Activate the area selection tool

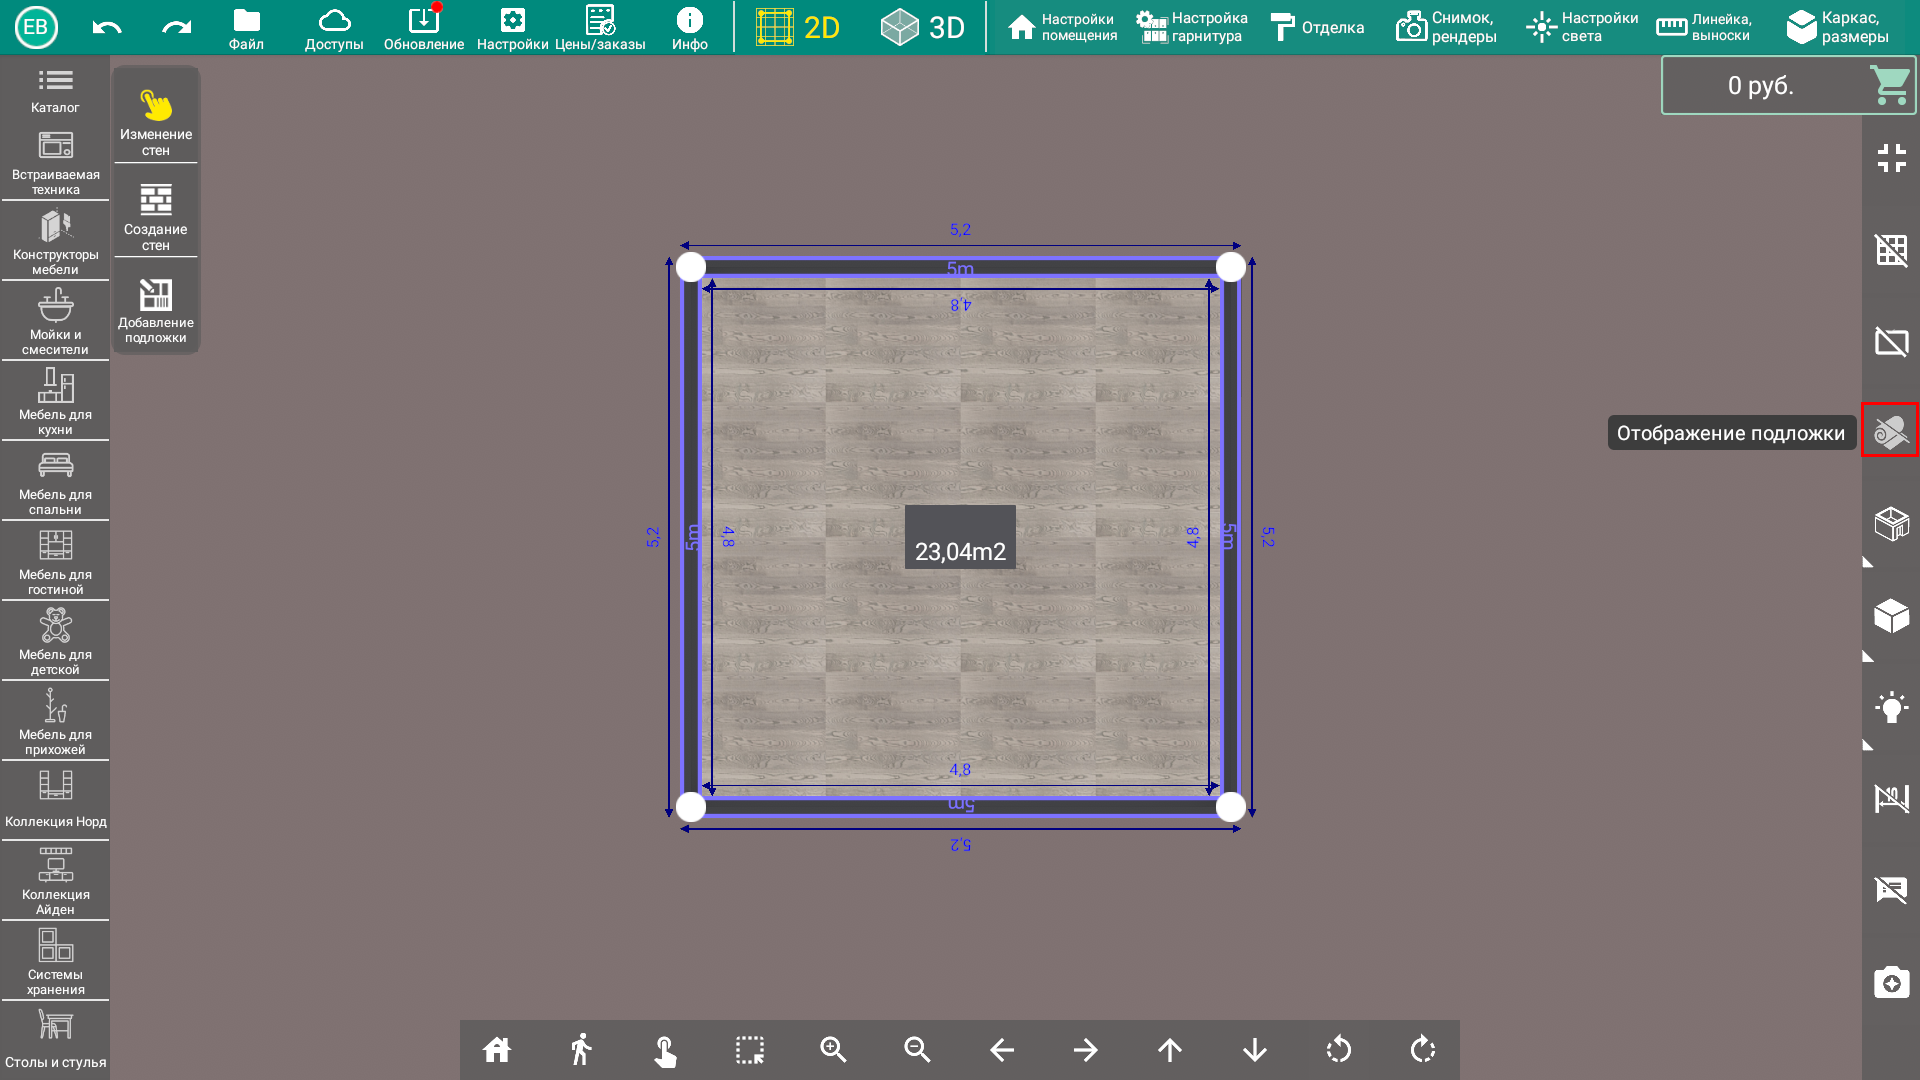click(x=750, y=1050)
